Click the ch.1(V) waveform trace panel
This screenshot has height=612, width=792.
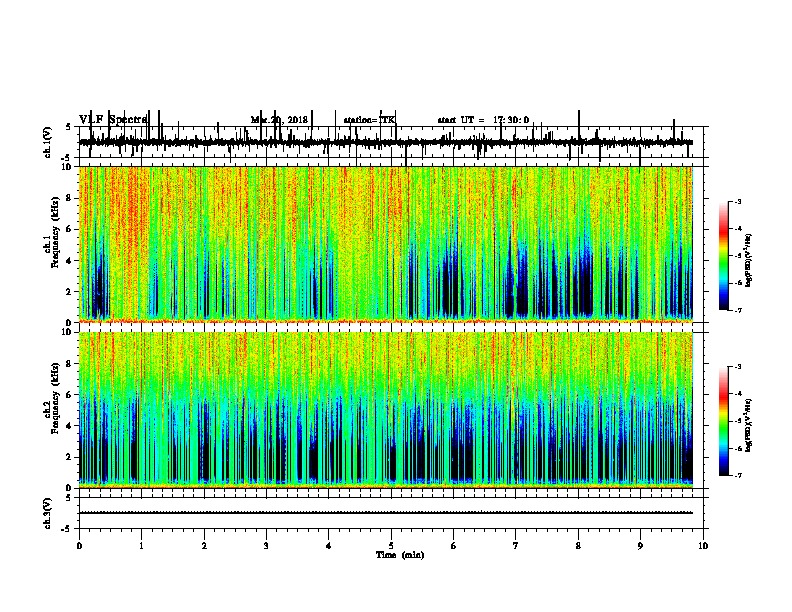pos(391,142)
